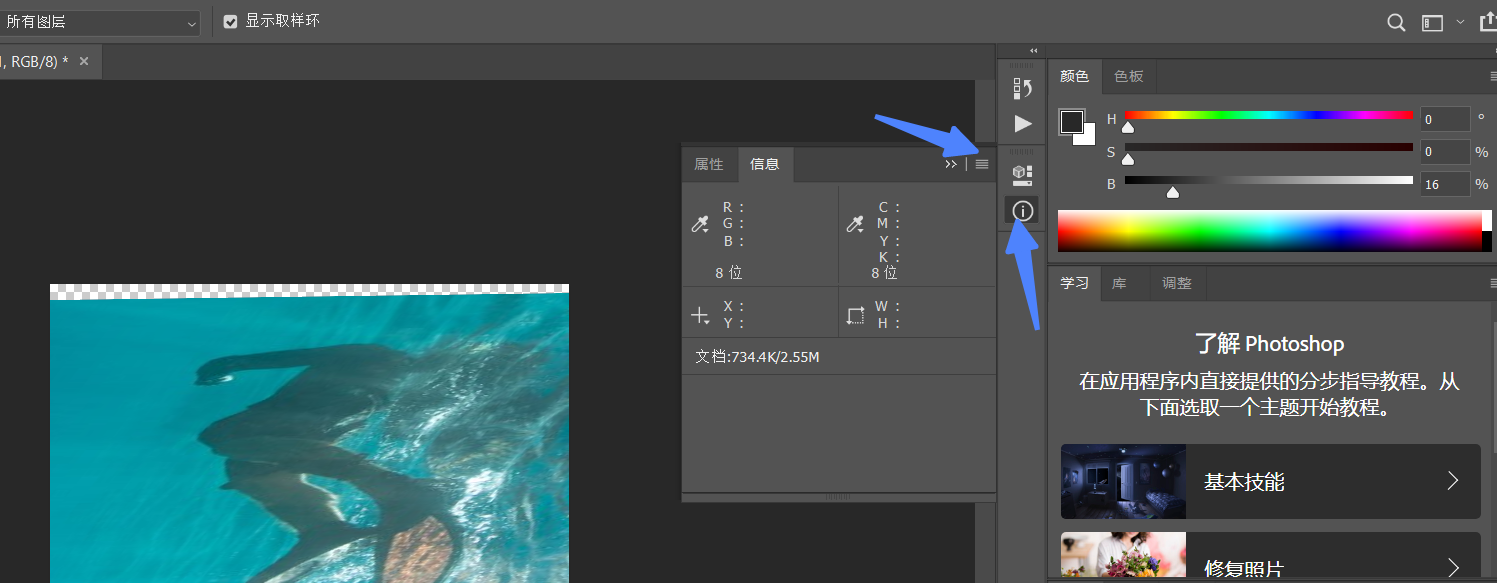Viewport: 1497px width, 583px height.
Task: Open the 所有图层 dropdown
Action: point(100,21)
